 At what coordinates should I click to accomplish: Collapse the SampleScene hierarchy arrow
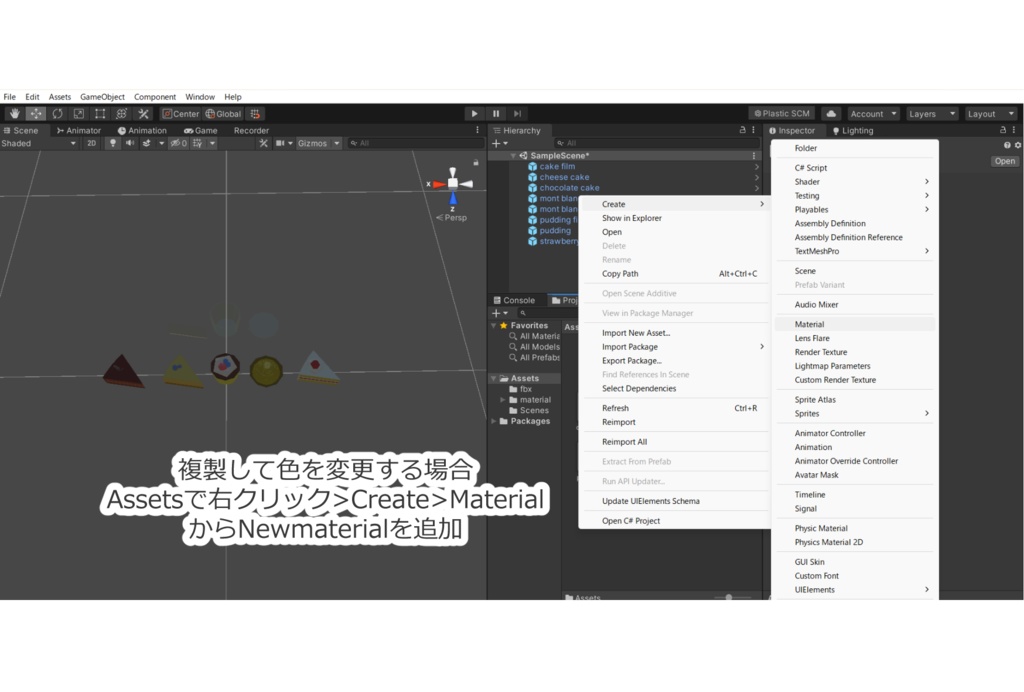click(513, 156)
